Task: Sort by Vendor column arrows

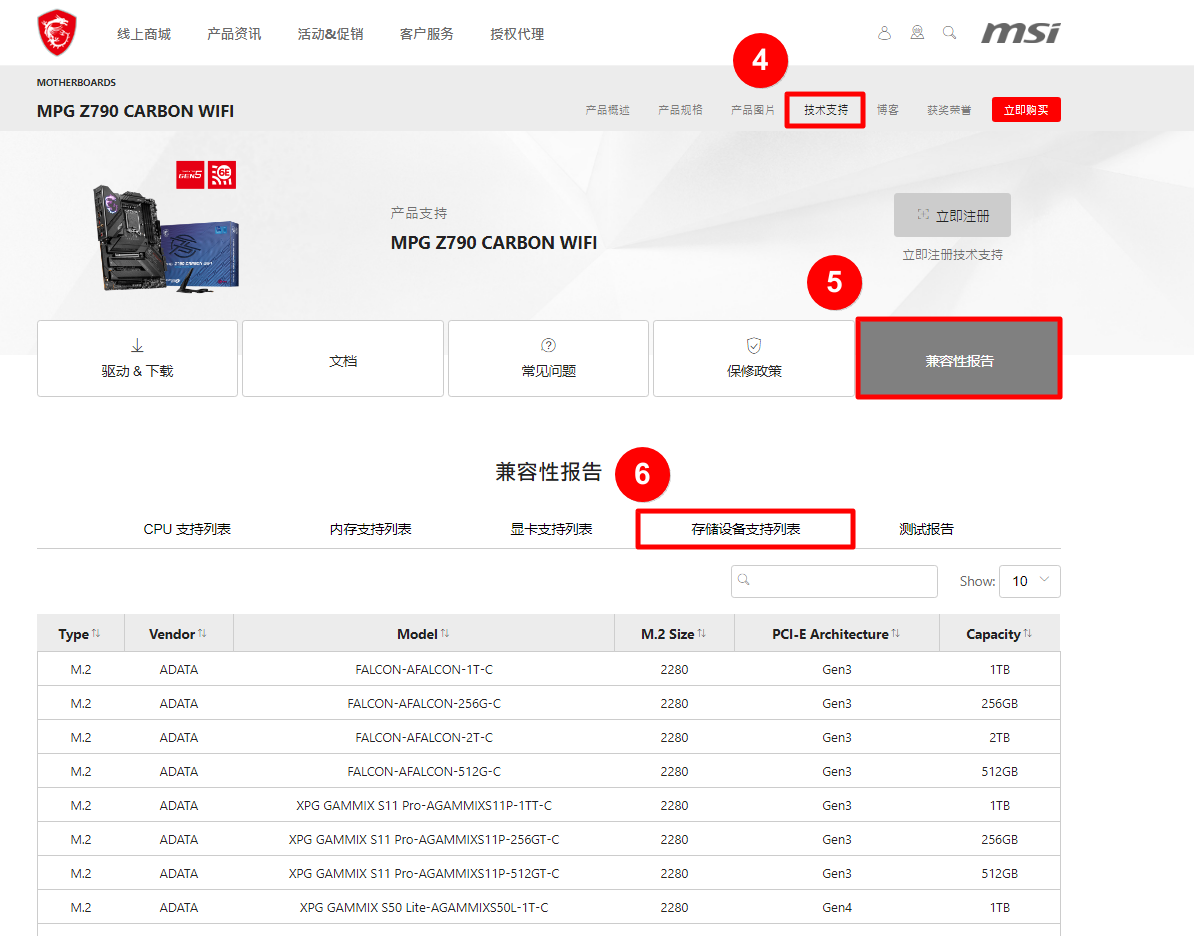Action: coord(202,634)
